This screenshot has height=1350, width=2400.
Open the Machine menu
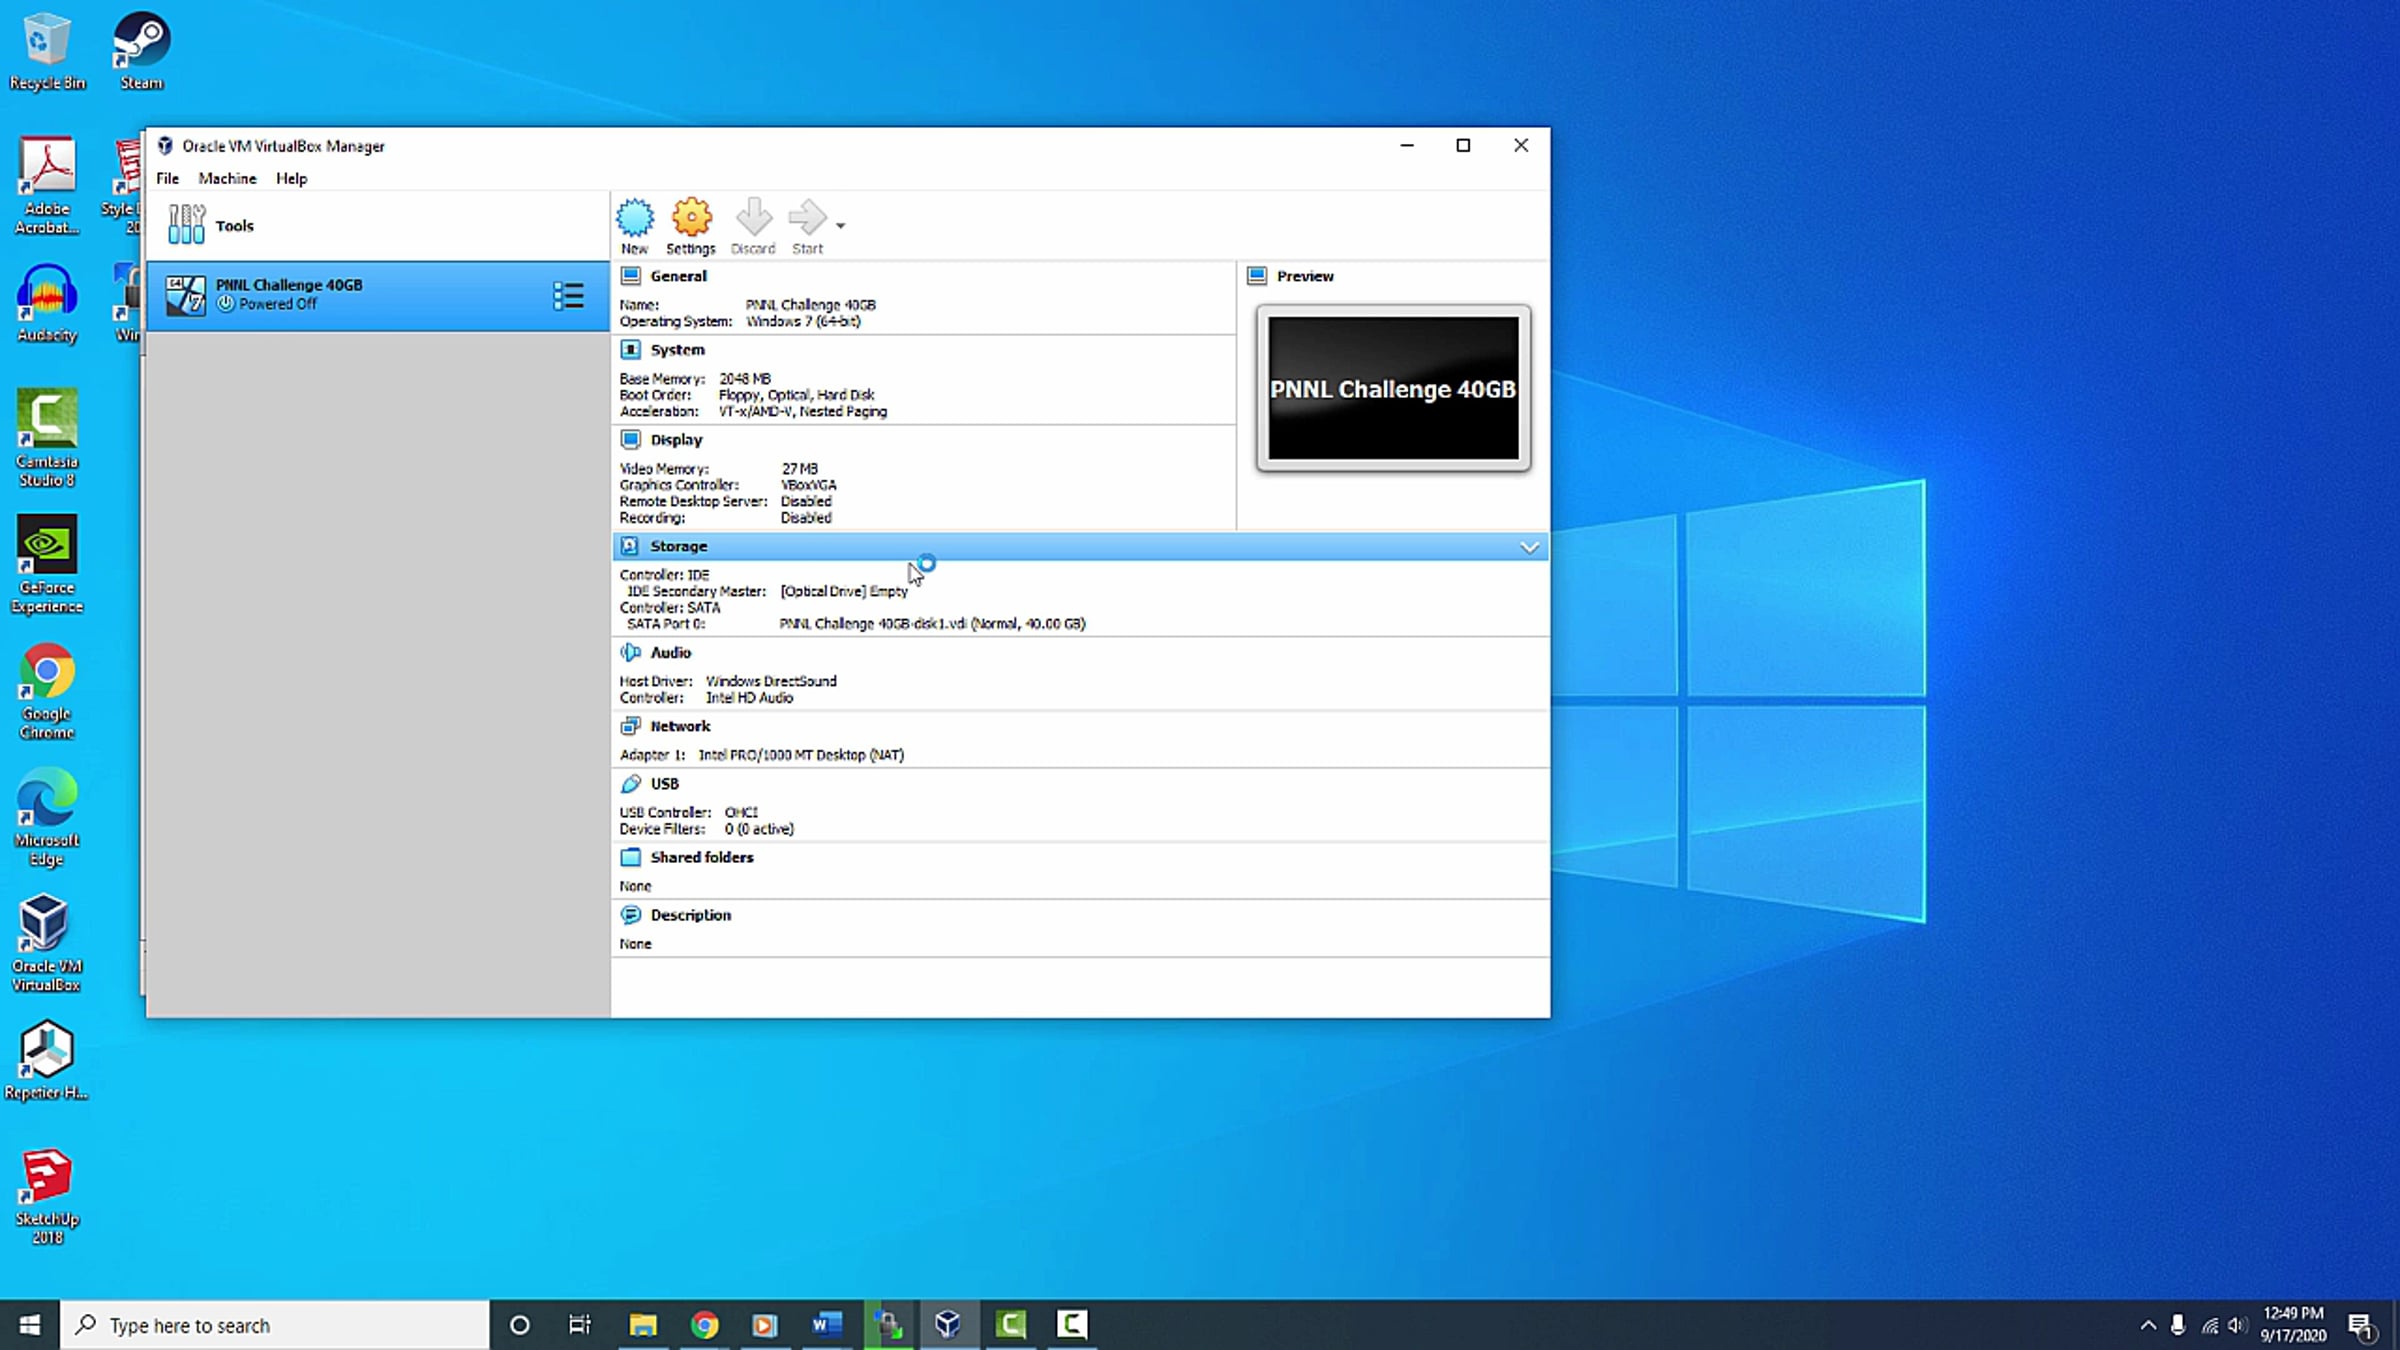point(227,178)
